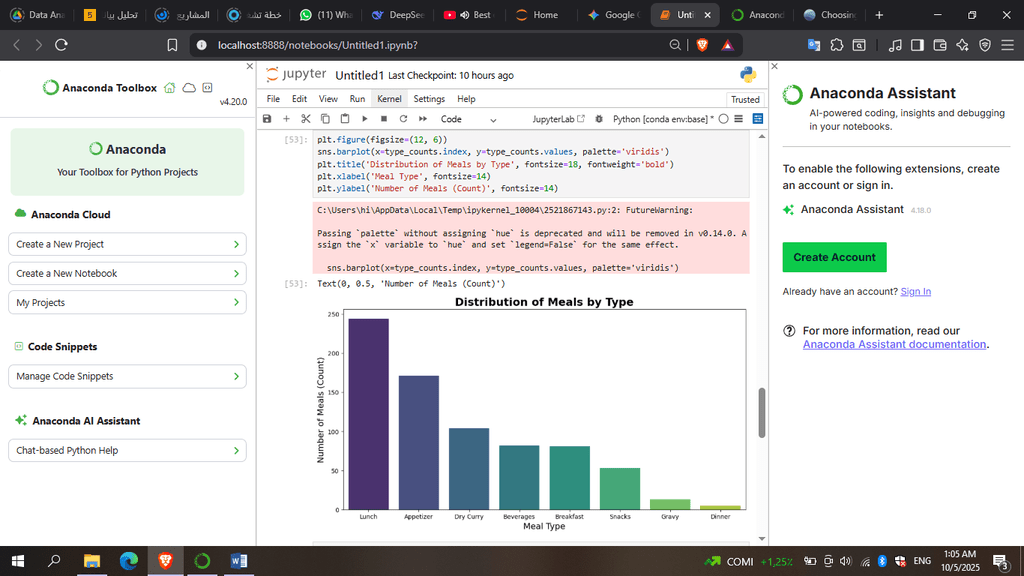Click the green Create Account button
The height and width of the screenshot is (576, 1024).
point(834,257)
